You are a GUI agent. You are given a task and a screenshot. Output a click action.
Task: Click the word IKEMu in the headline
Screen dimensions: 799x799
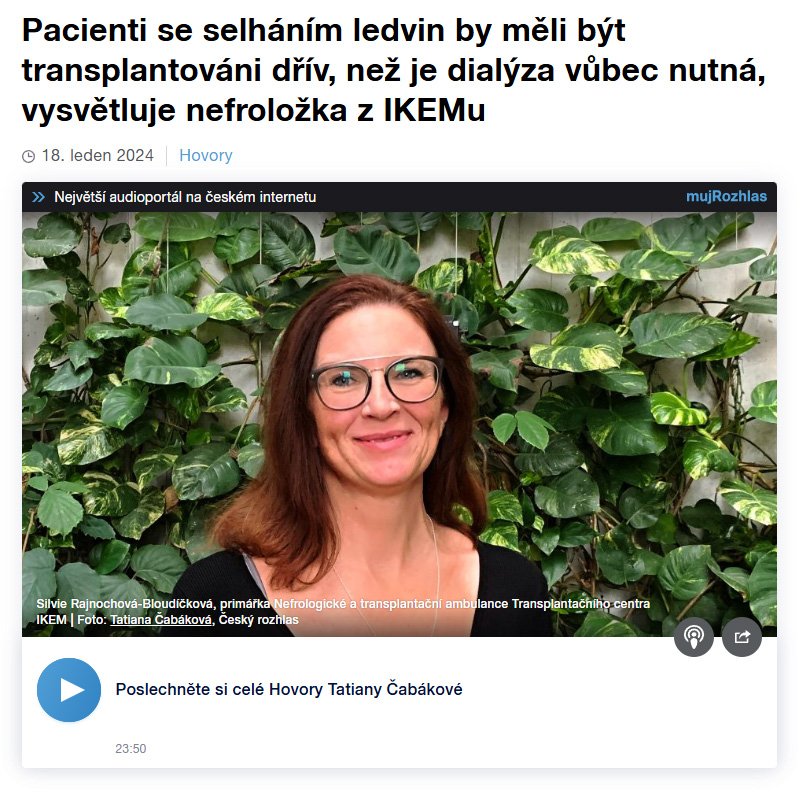[x=434, y=110]
